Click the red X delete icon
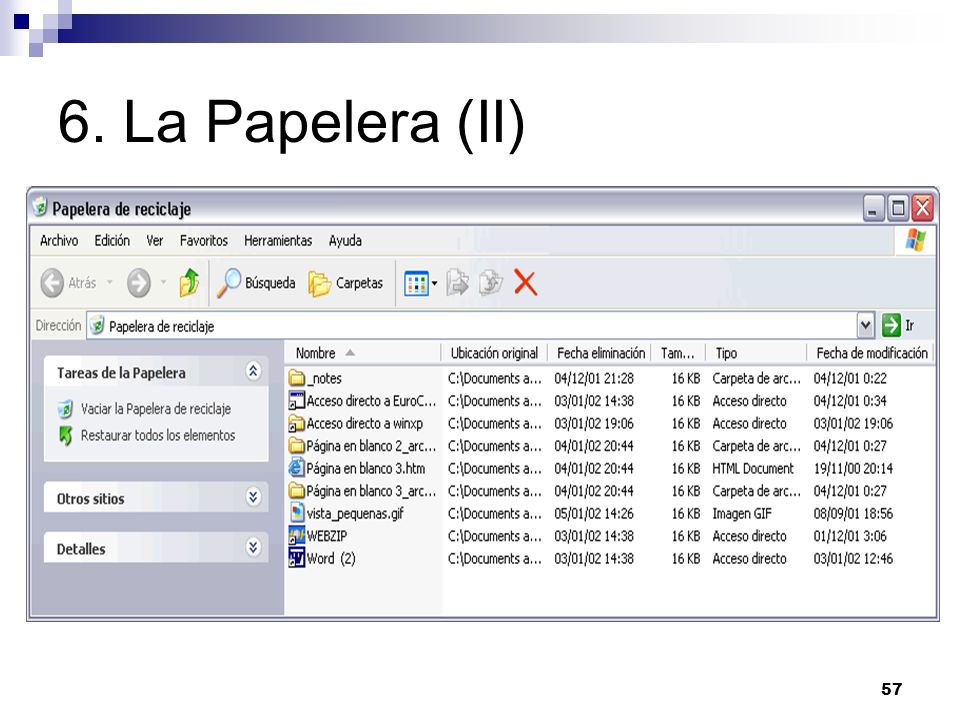Image resolution: width=960 pixels, height=720 pixels. [x=525, y=283]
